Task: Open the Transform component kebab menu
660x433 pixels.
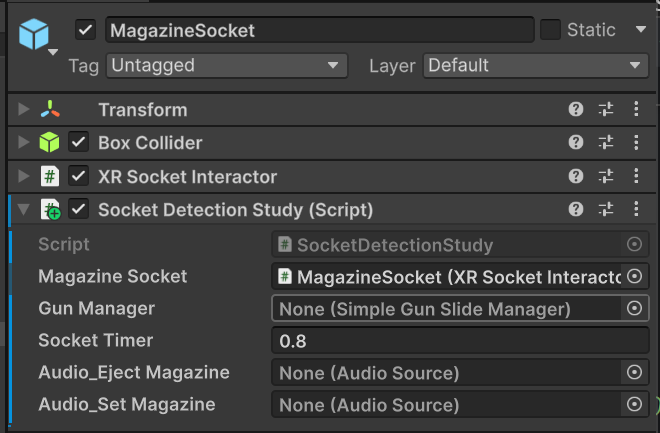Action: (x=636, y=110)
